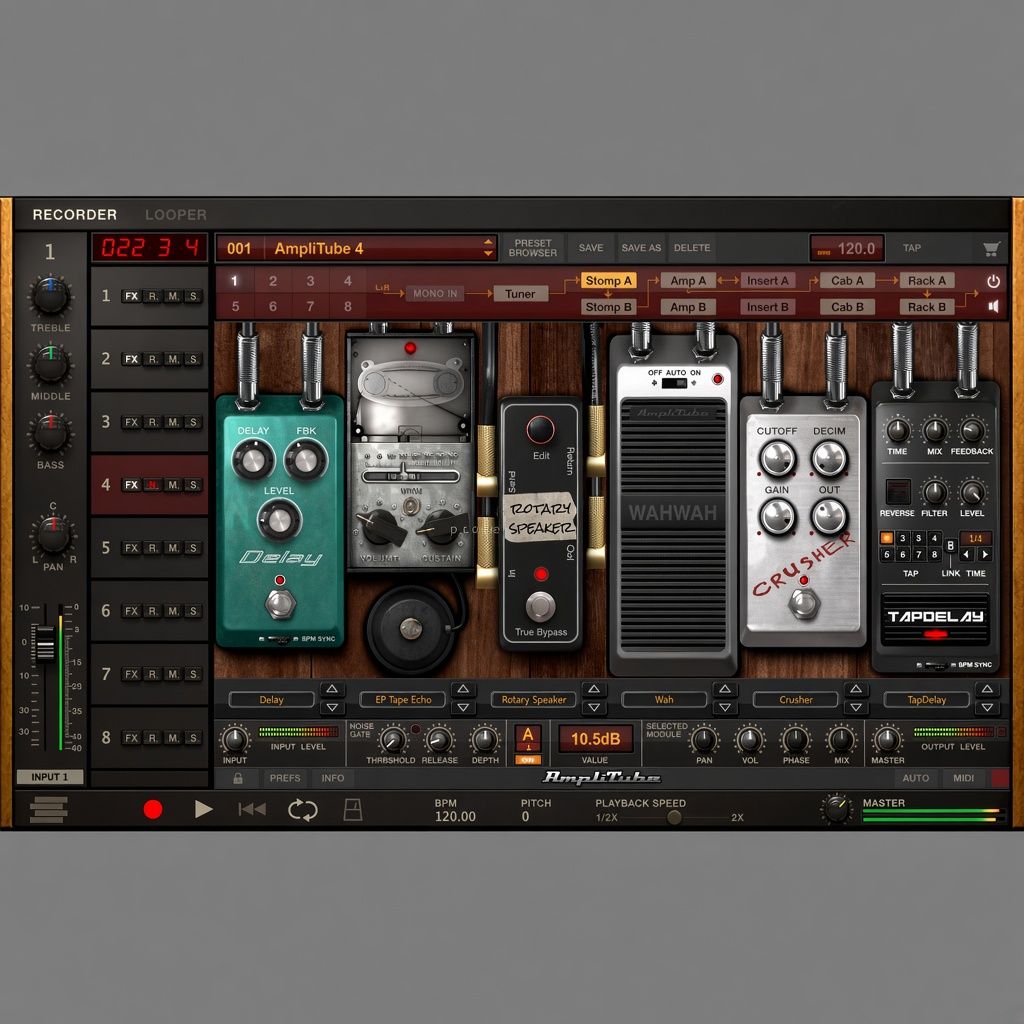Click the channel volume fader handle
Viewport: 1024px width, 1024px height.
[x=44, y=644]
